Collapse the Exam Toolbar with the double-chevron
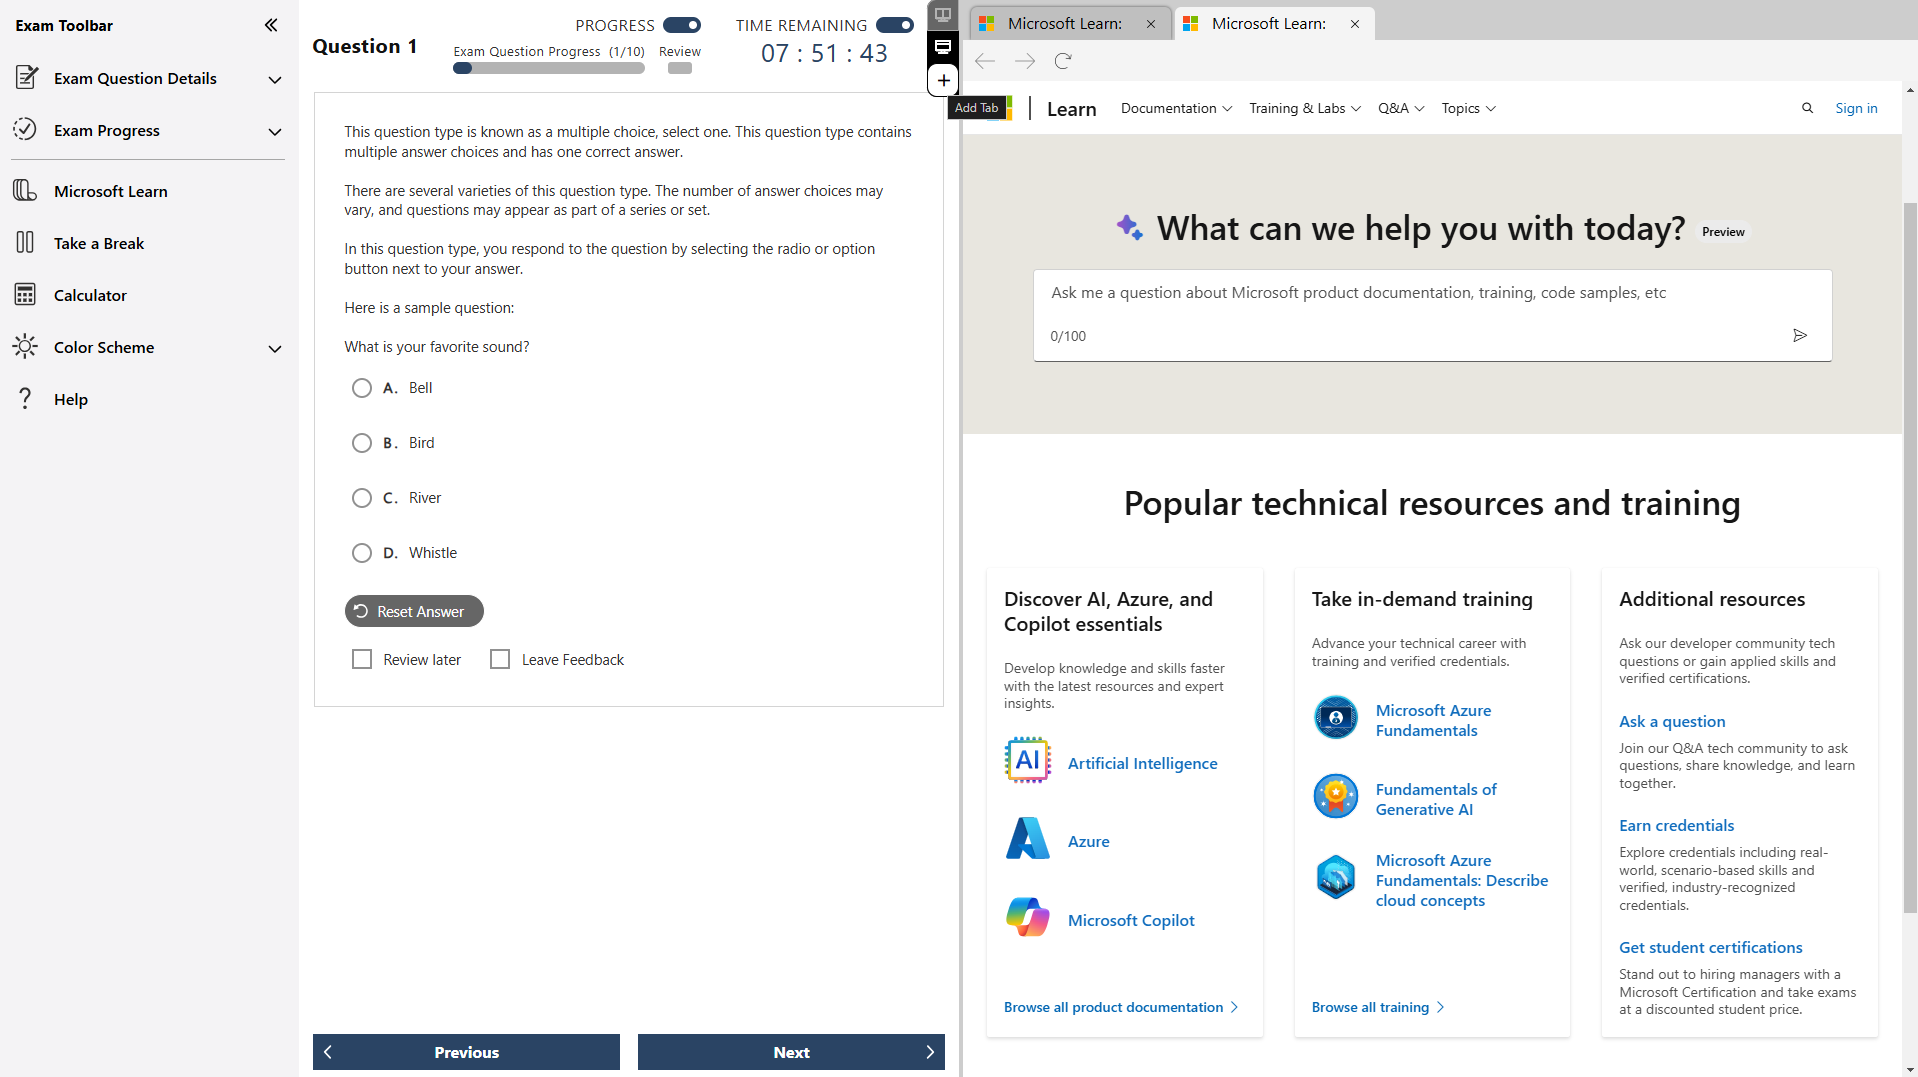This screenshot has width=1918, height=1077. (x=270, y=25)
